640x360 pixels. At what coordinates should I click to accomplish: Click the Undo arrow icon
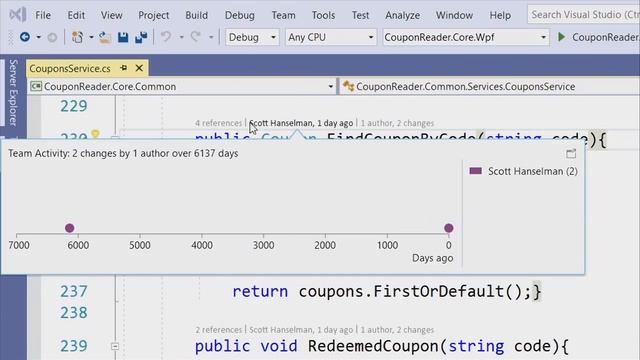point(166,37)
